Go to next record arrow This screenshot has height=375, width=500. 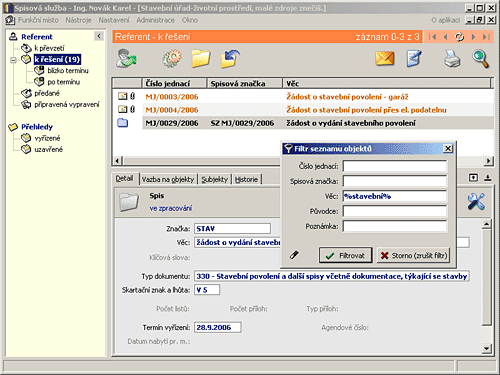(473, 37)
